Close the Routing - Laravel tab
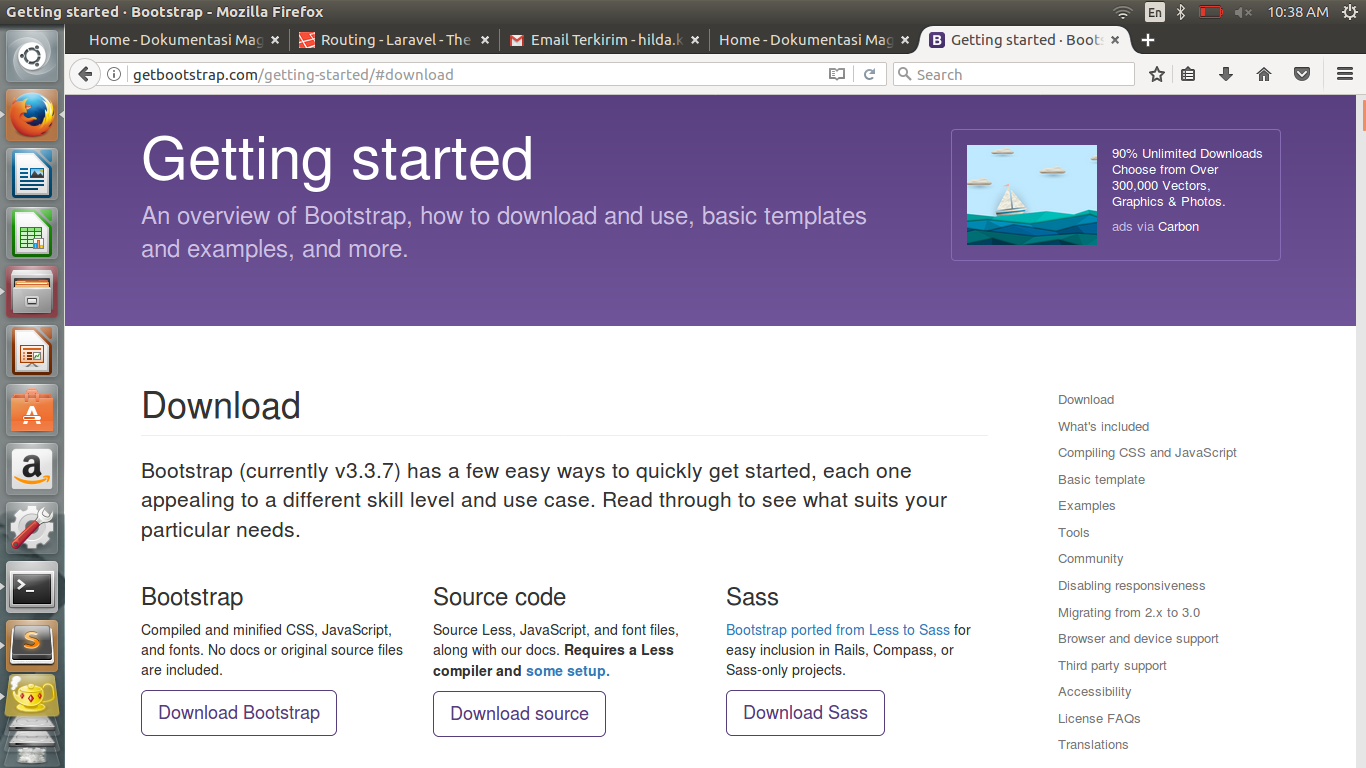This screenshot has width=1366, height=768. coord(485,40)
